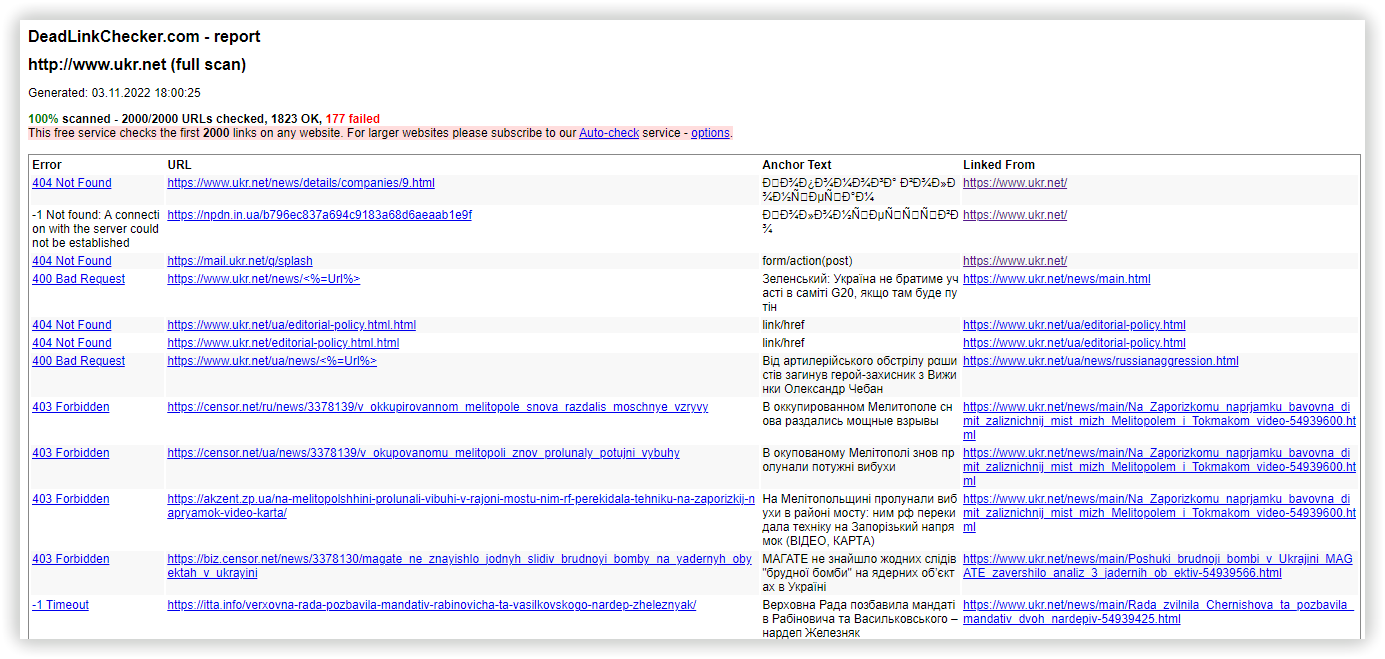Click the DeadLinkChecker.com - report title
The height and width of the screenshot is (659, 1385).
point(144,37)
